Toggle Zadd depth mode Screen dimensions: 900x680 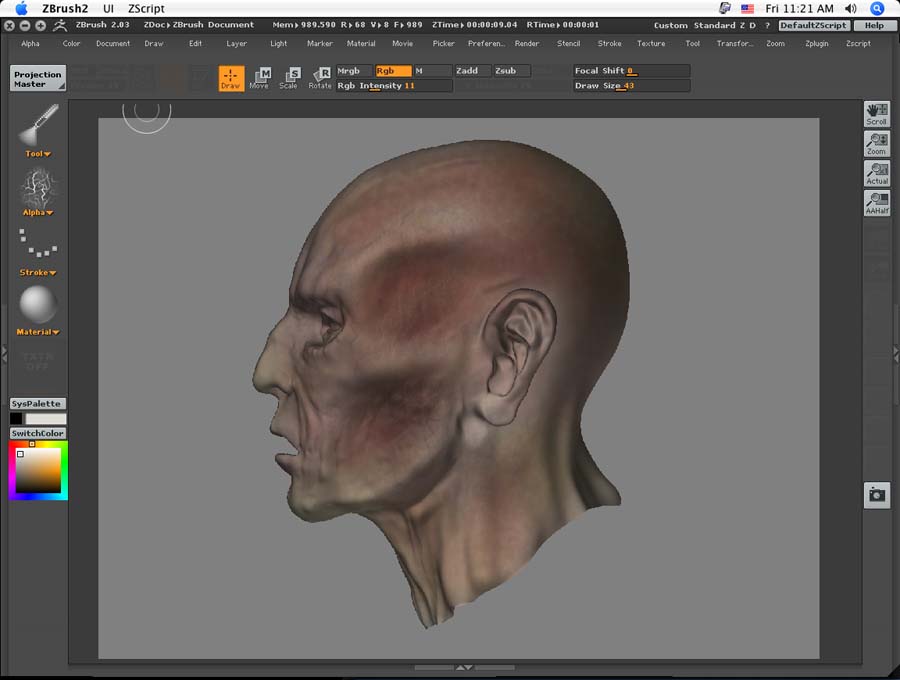click(472, 71)
